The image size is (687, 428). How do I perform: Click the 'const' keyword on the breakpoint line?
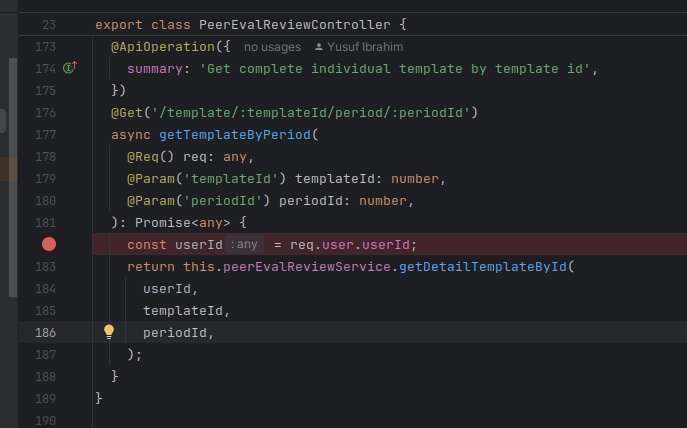tap(147, 244)
